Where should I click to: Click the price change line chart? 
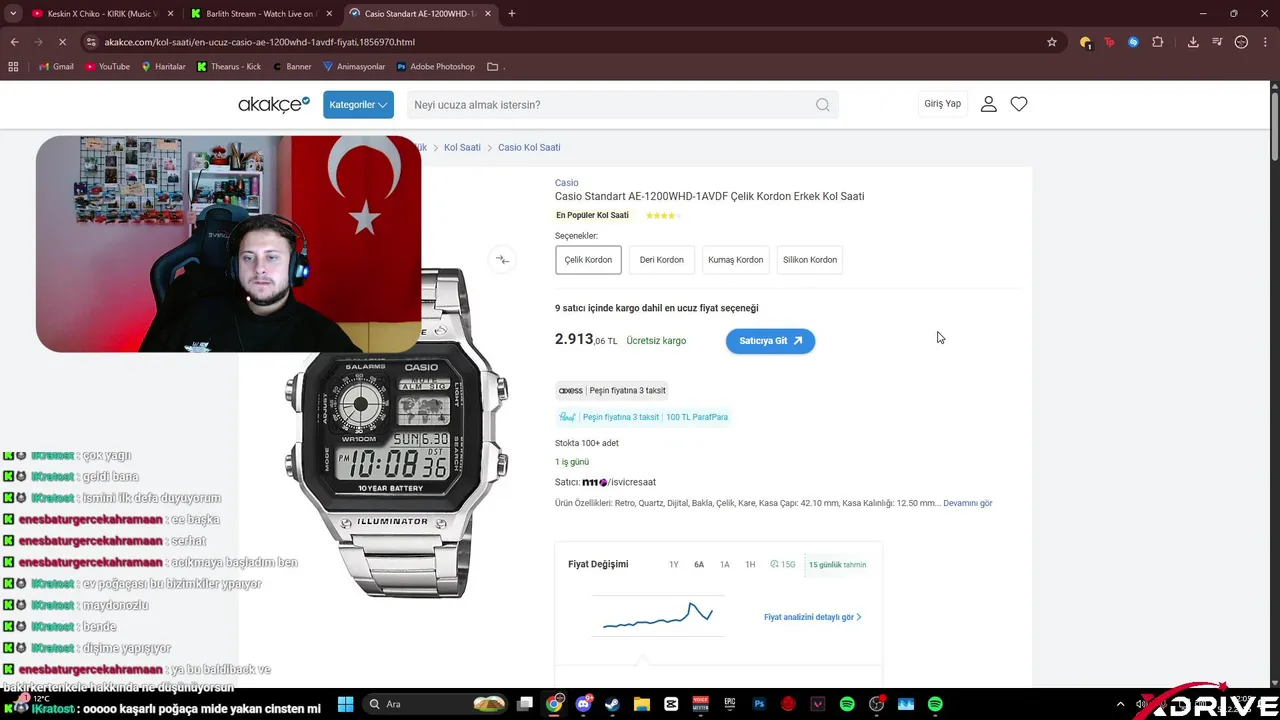(658, 616)
